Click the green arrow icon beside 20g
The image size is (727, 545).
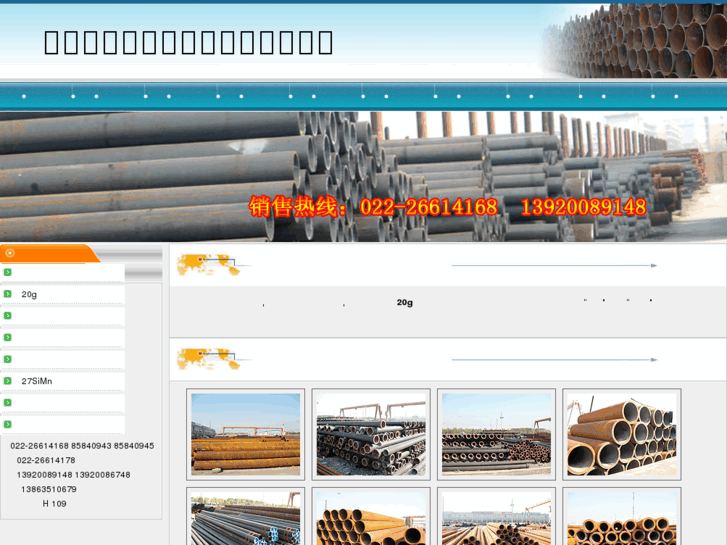[x=7, y=294]
